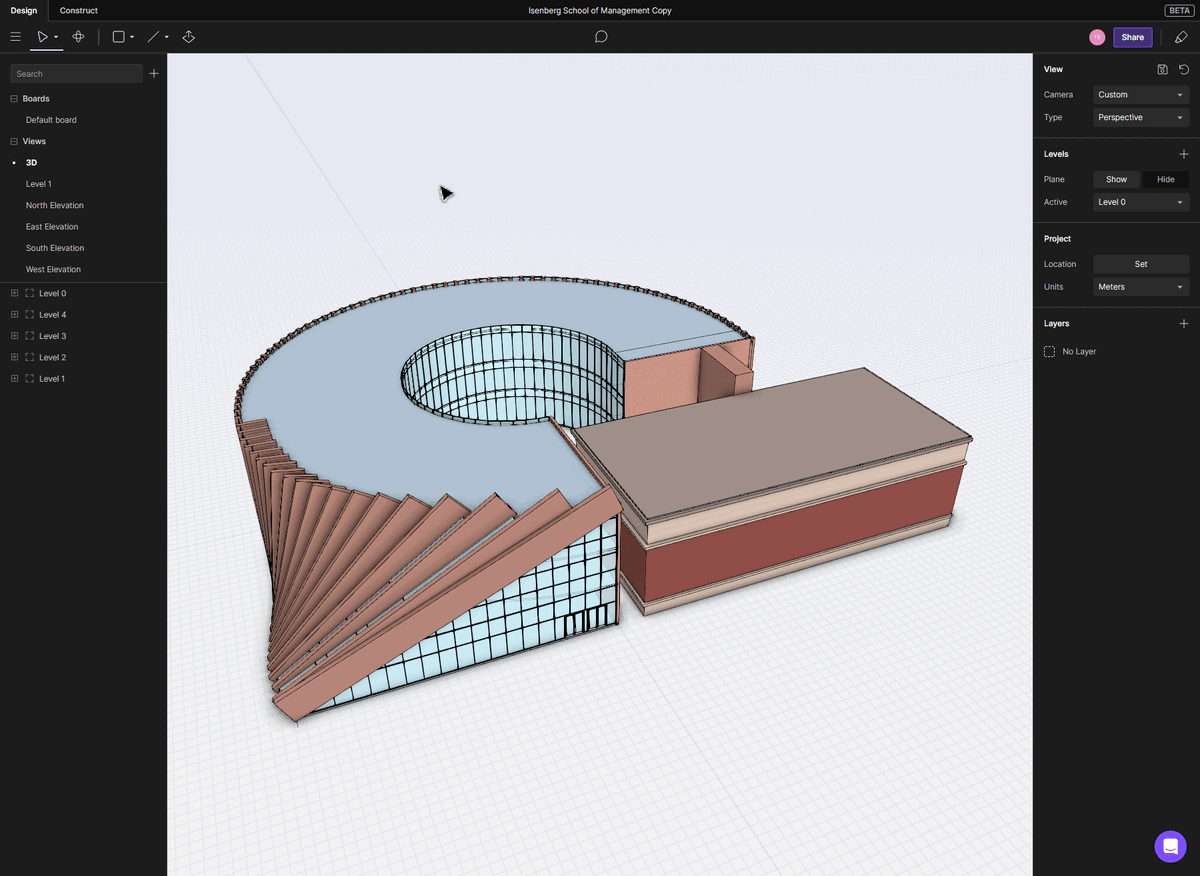Switch to the Design tab
The width and height of the screenshot is (1200, 876).
coord(24,10)
